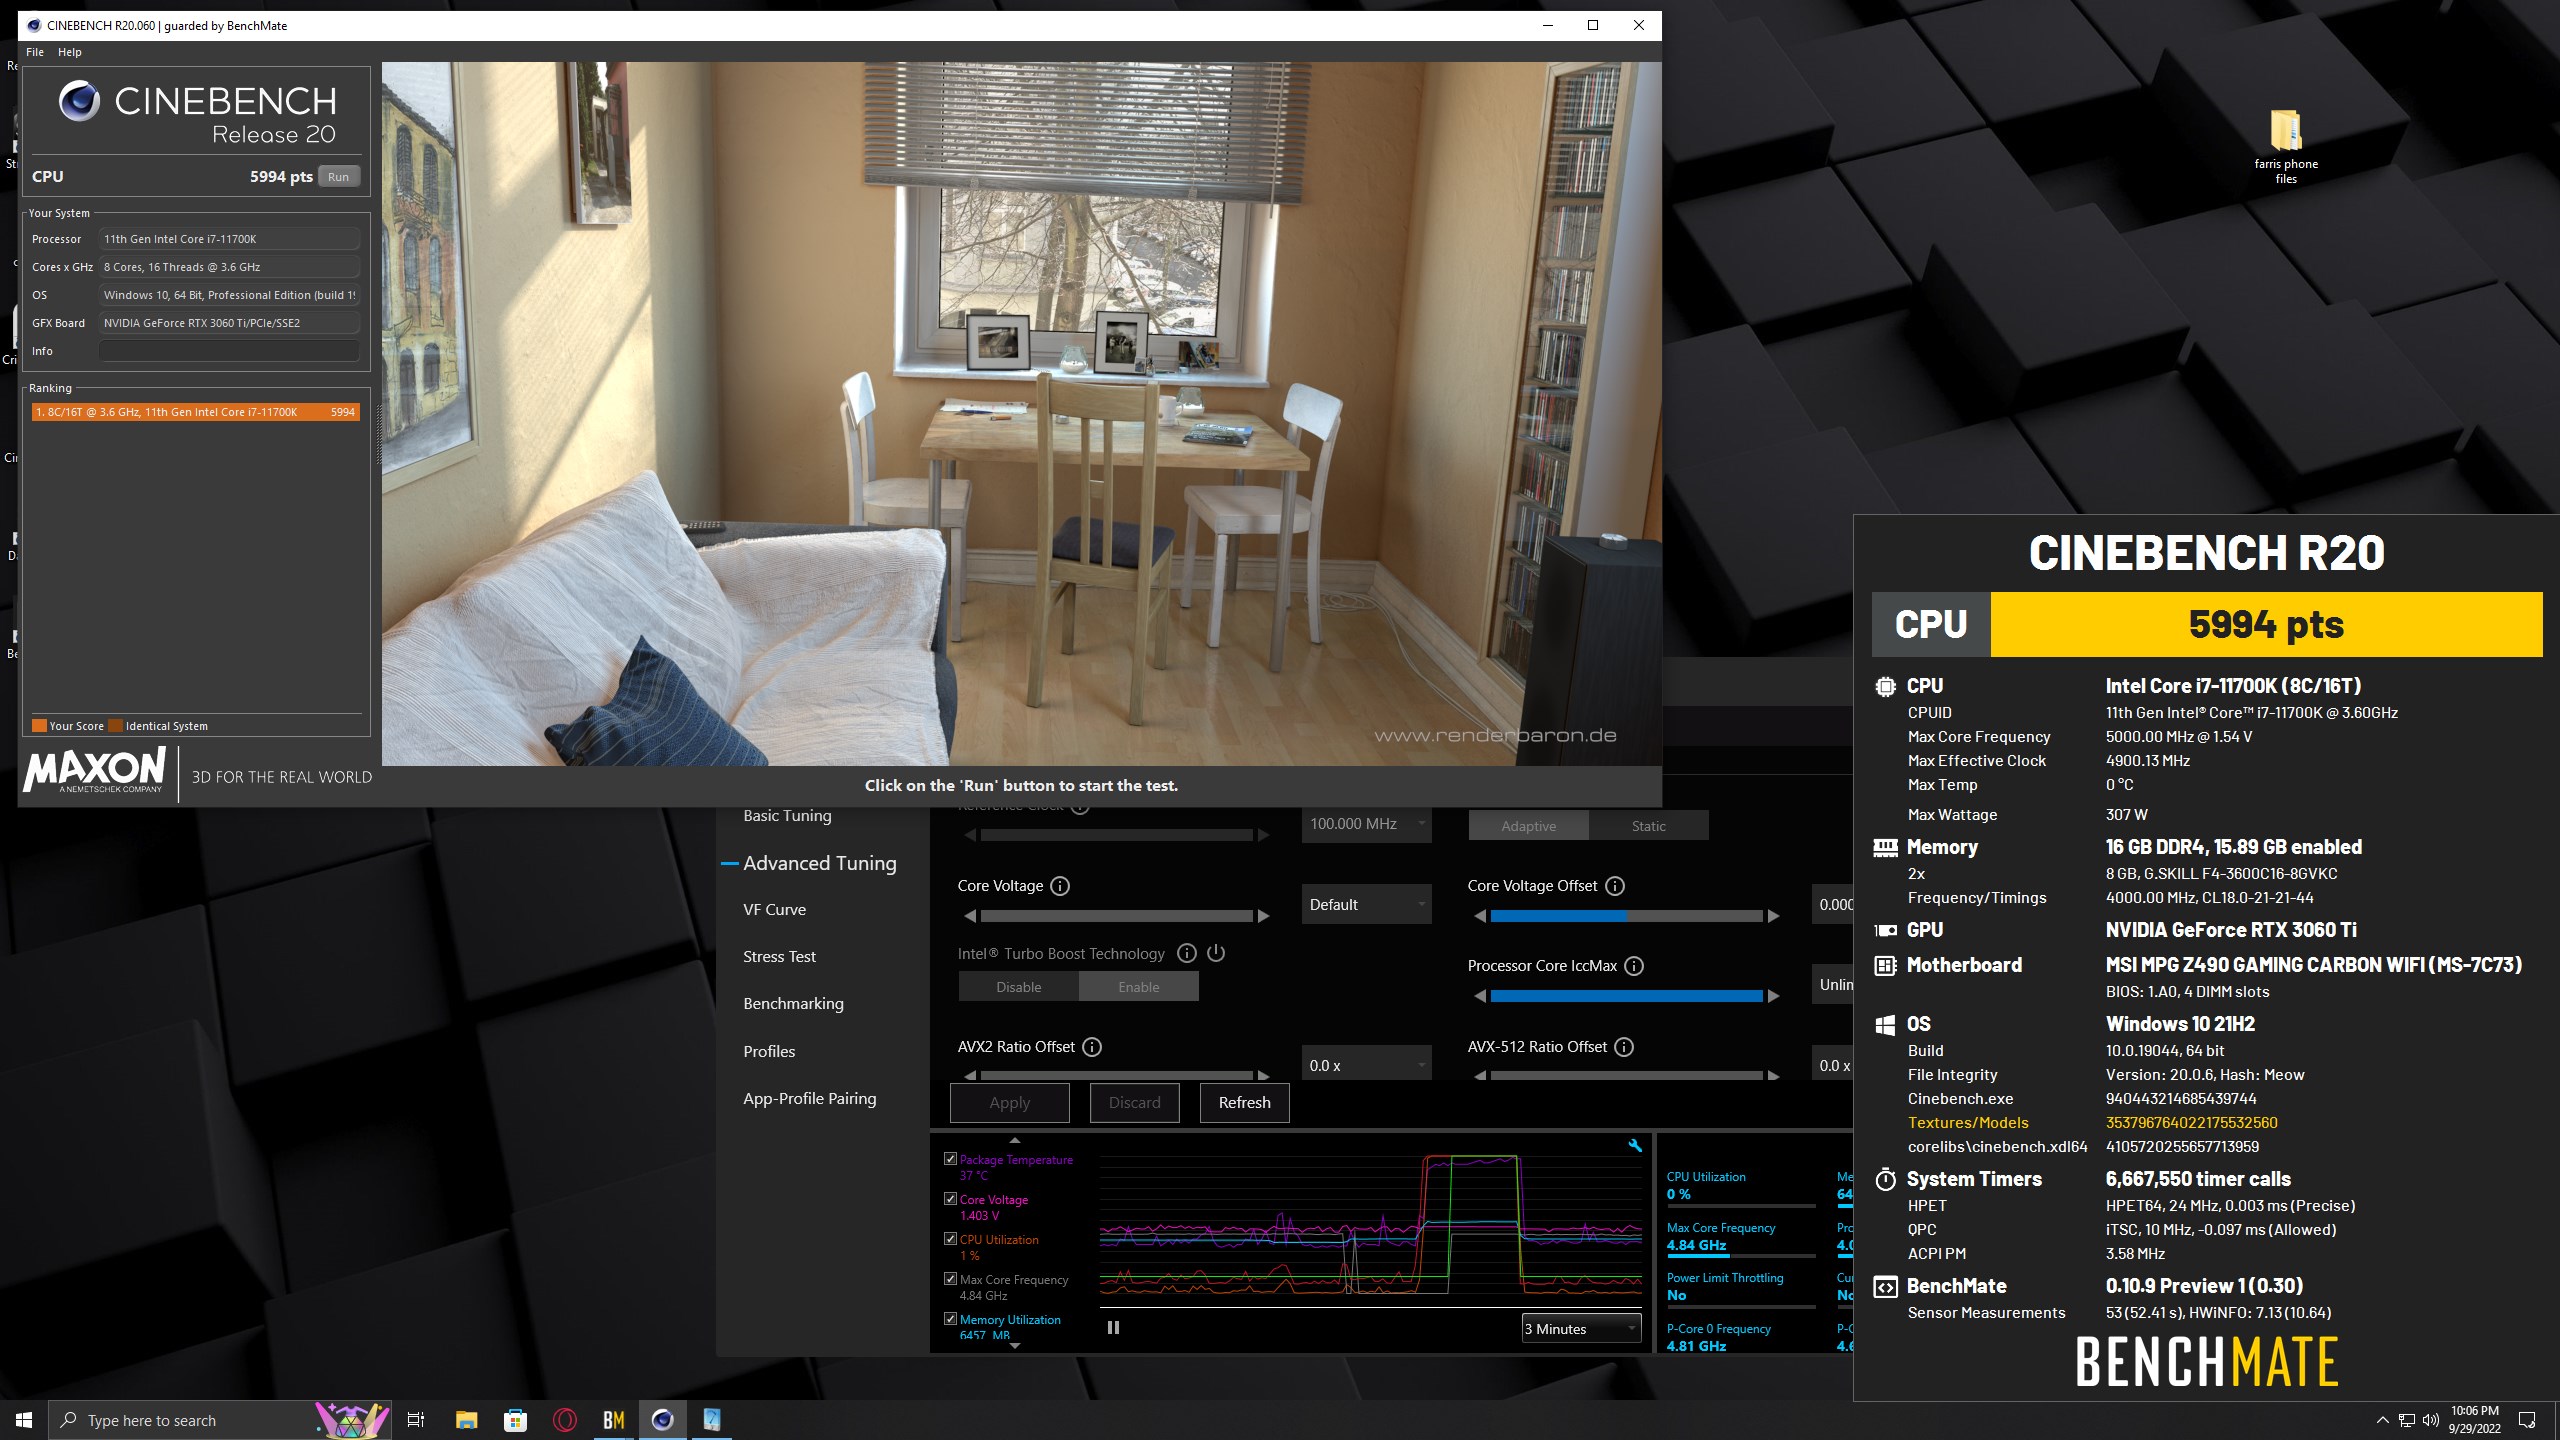
Task: Open the Cinebench Help menu
Action: pos(70,52)
